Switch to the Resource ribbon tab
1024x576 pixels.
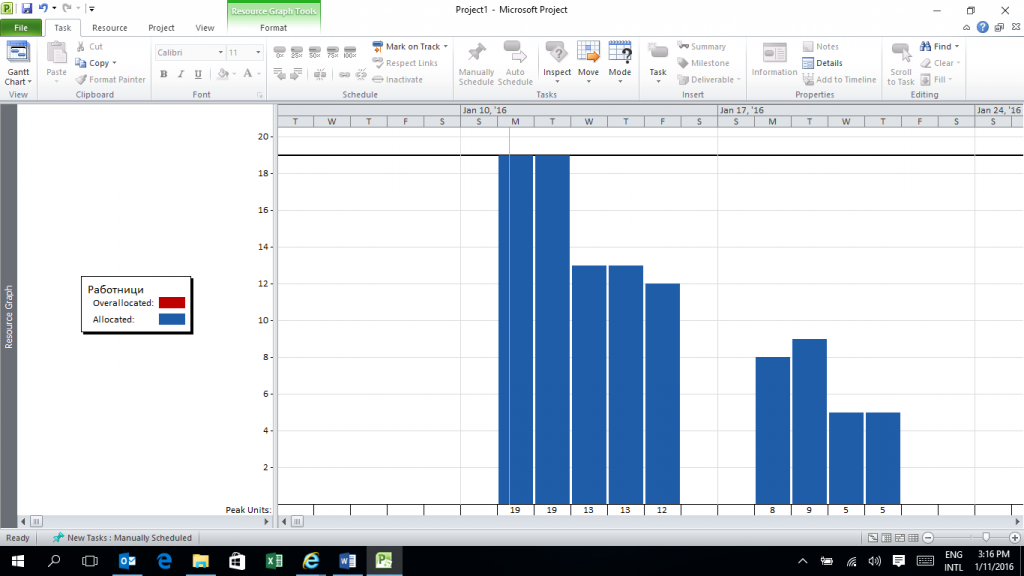(110, 27)
